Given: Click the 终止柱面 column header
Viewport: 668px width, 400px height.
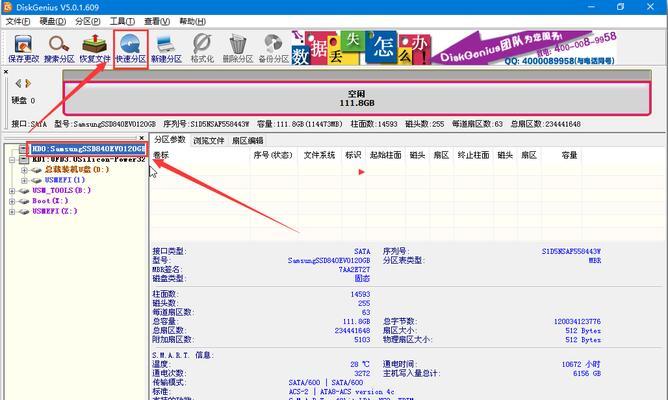Looking at the screenshot, I should tap(473, 155).
